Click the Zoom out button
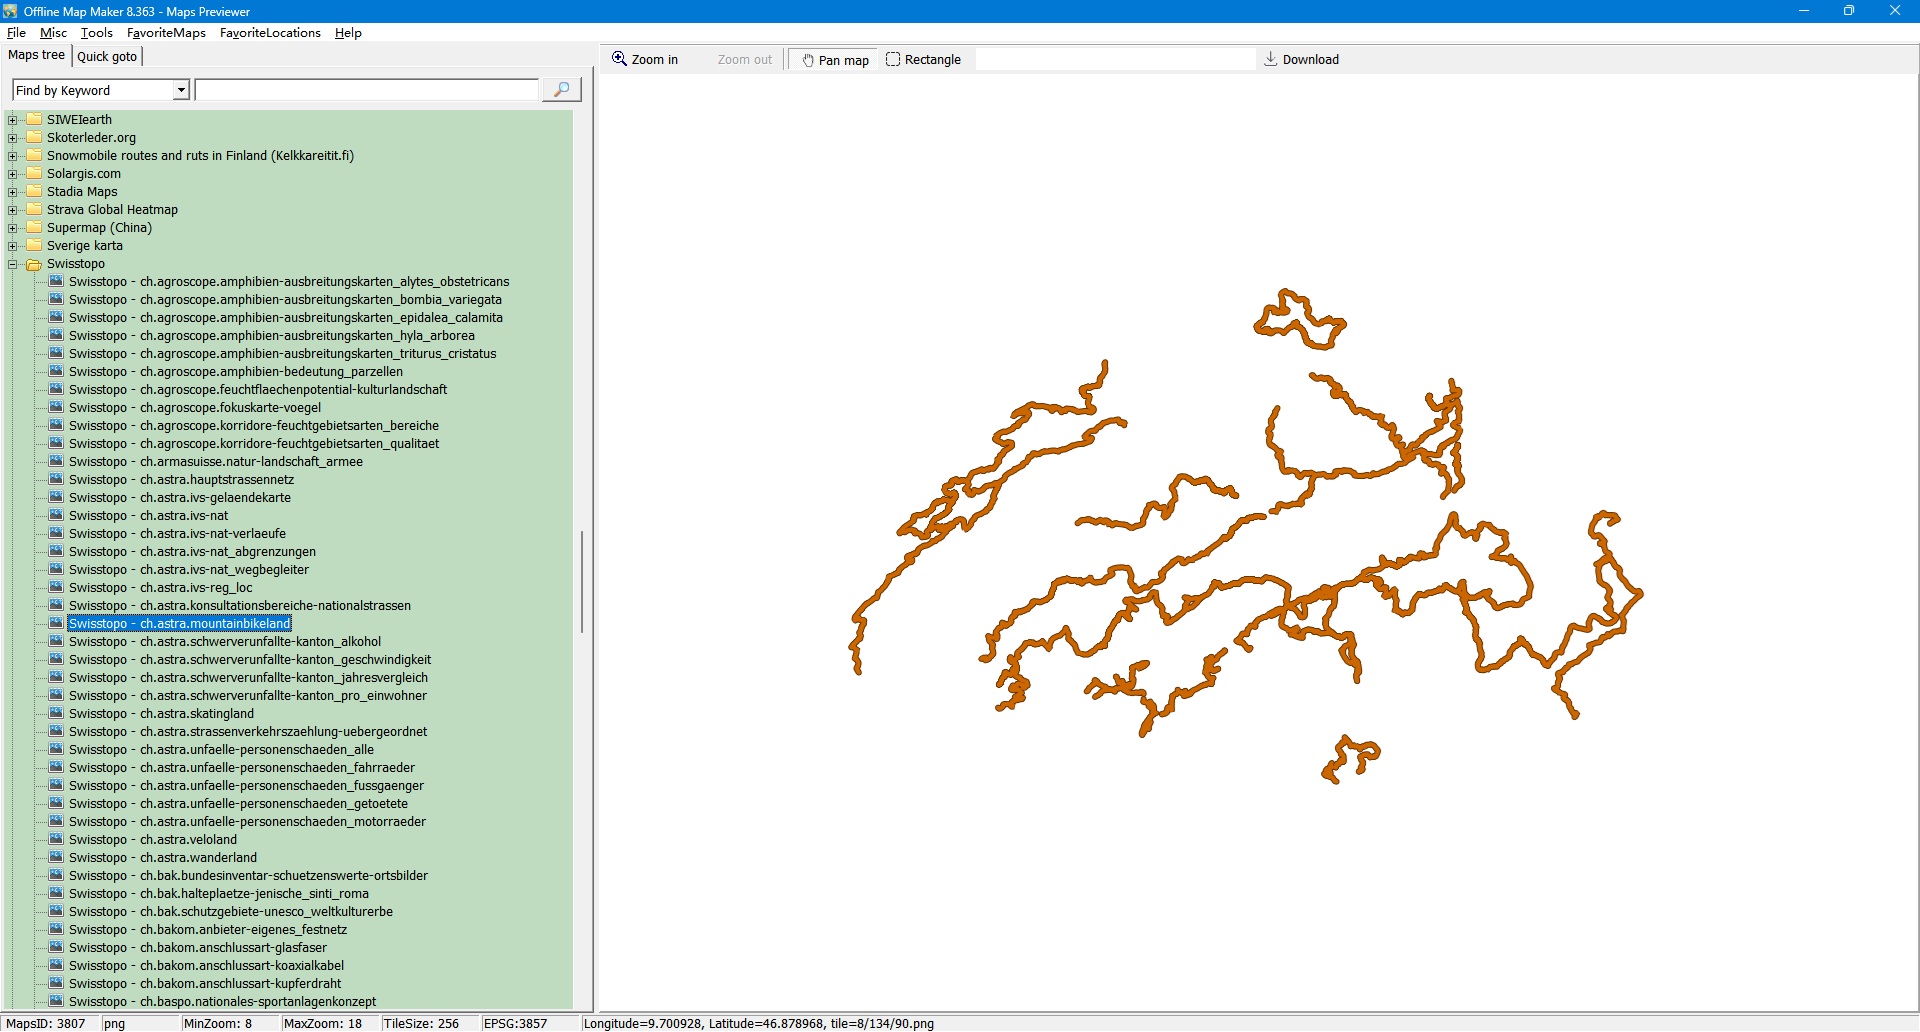The image size is (1920, 1032). [744, 60]
